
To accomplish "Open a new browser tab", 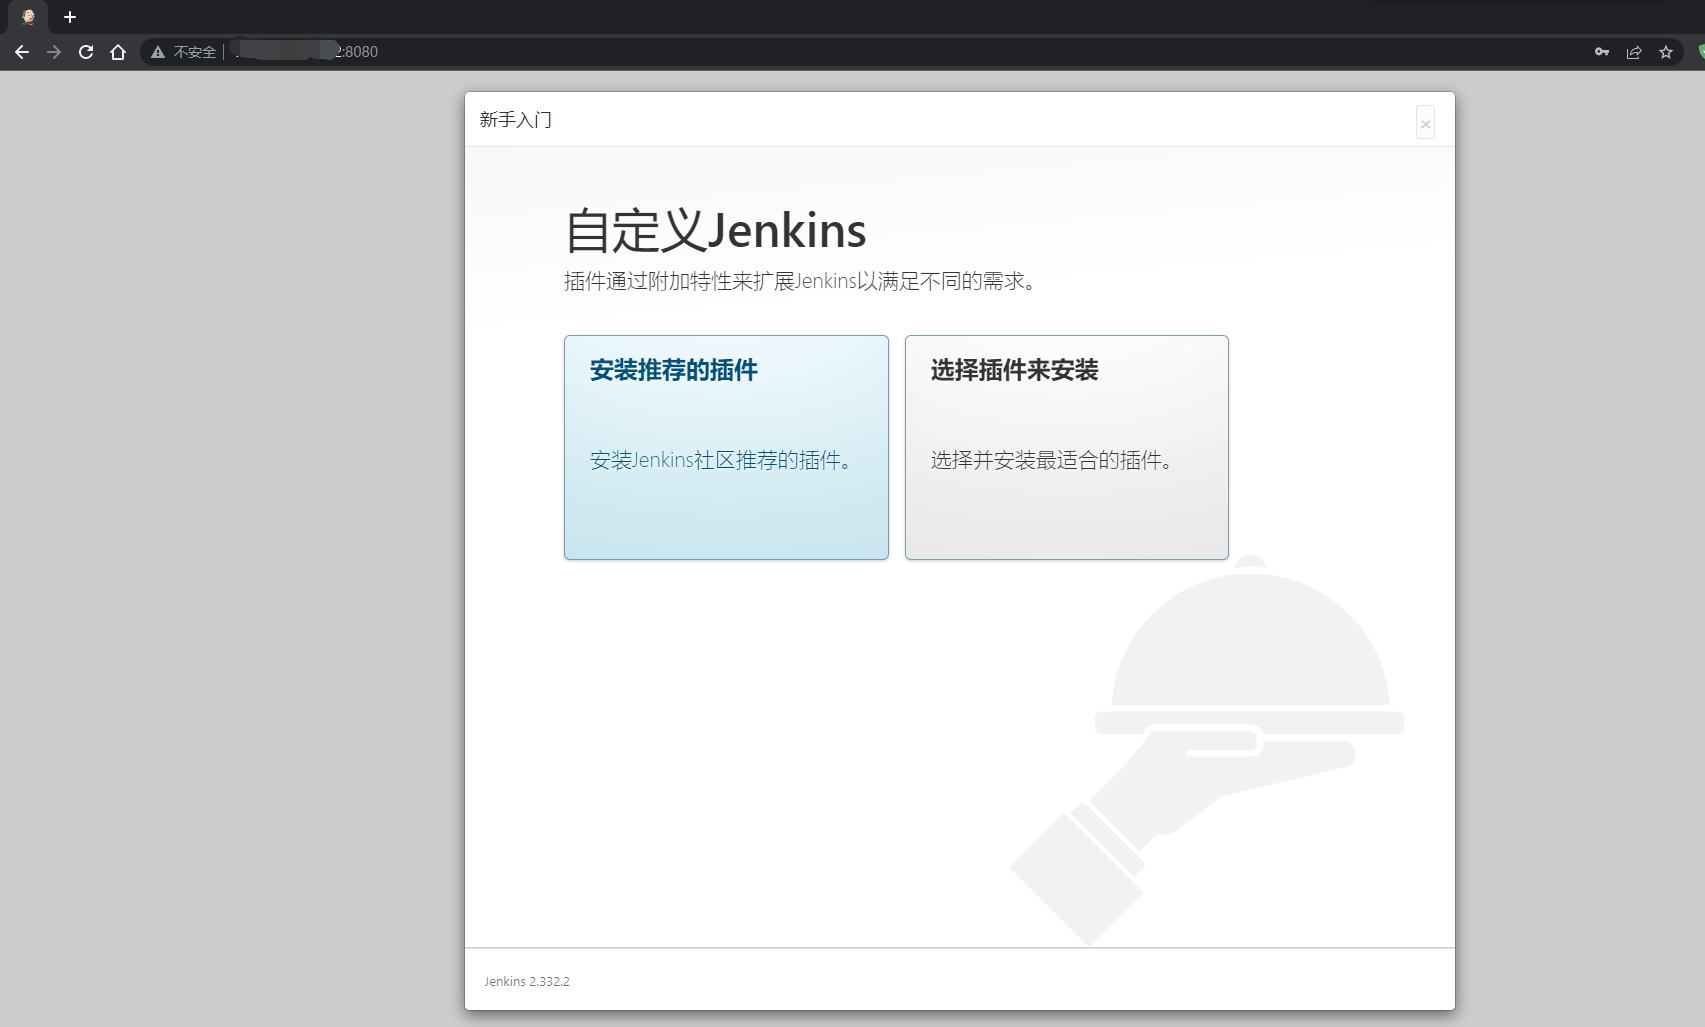I will coord(70,17).
